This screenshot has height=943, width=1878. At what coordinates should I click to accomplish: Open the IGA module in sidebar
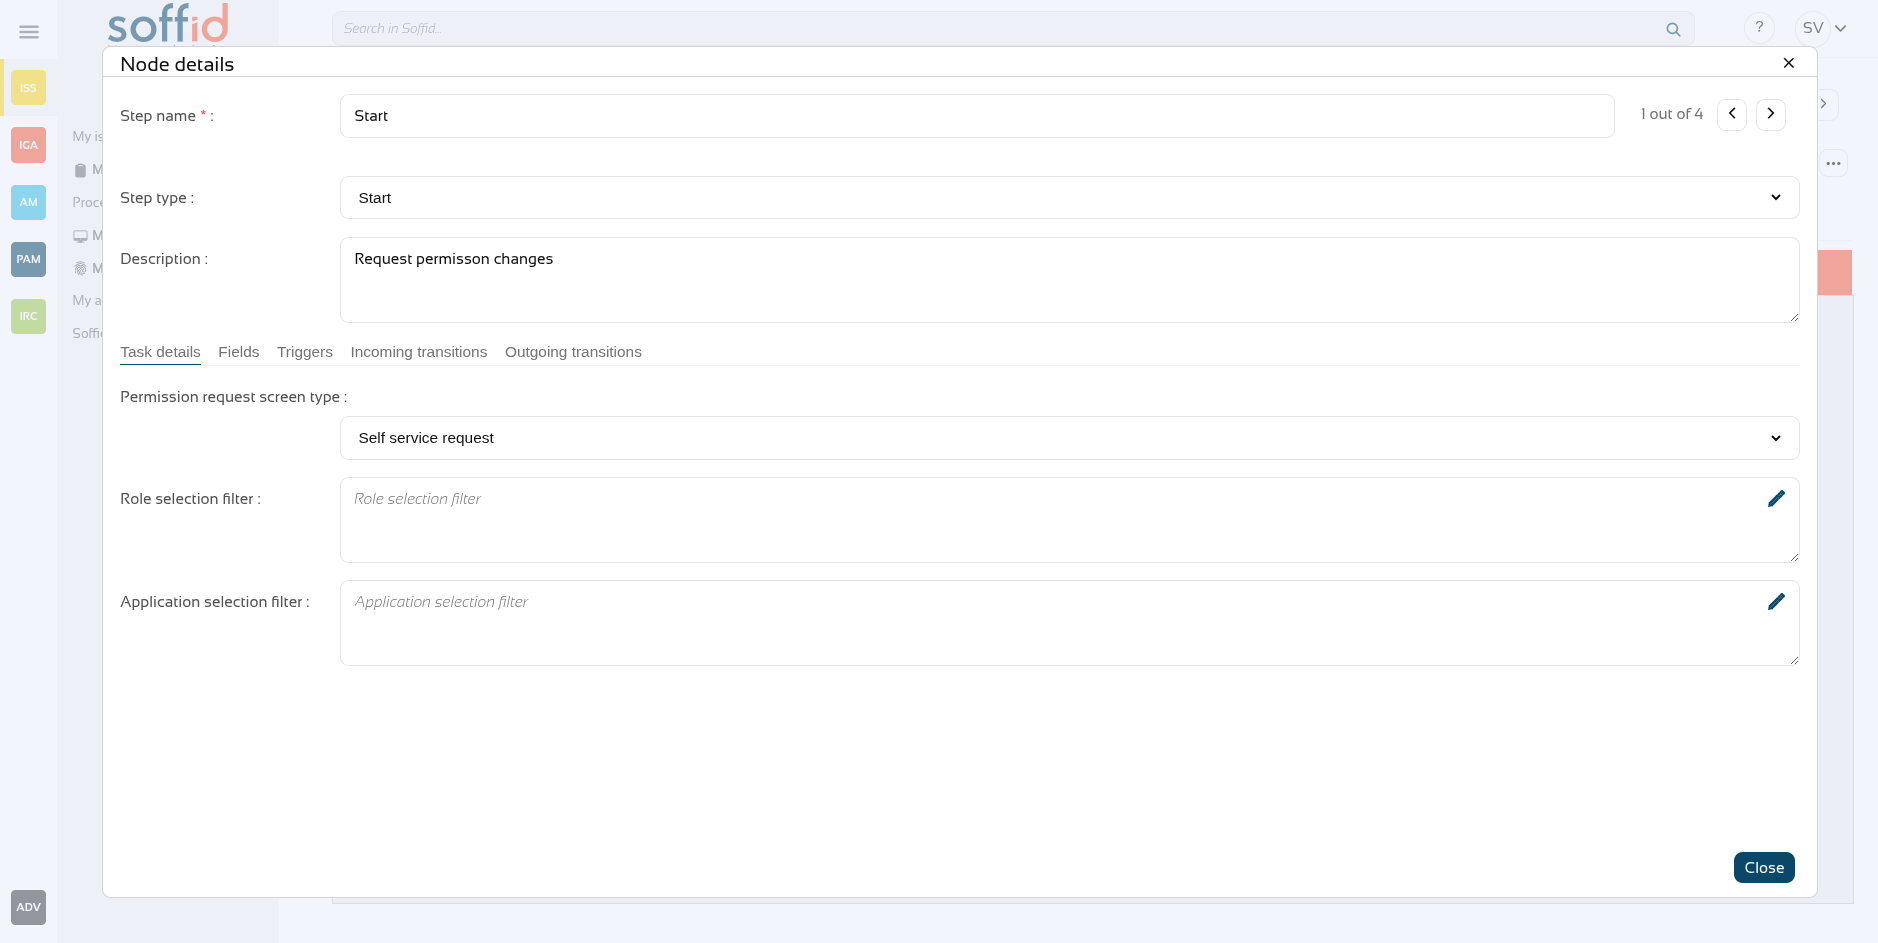pyautogui.click(x=28, y=145)
